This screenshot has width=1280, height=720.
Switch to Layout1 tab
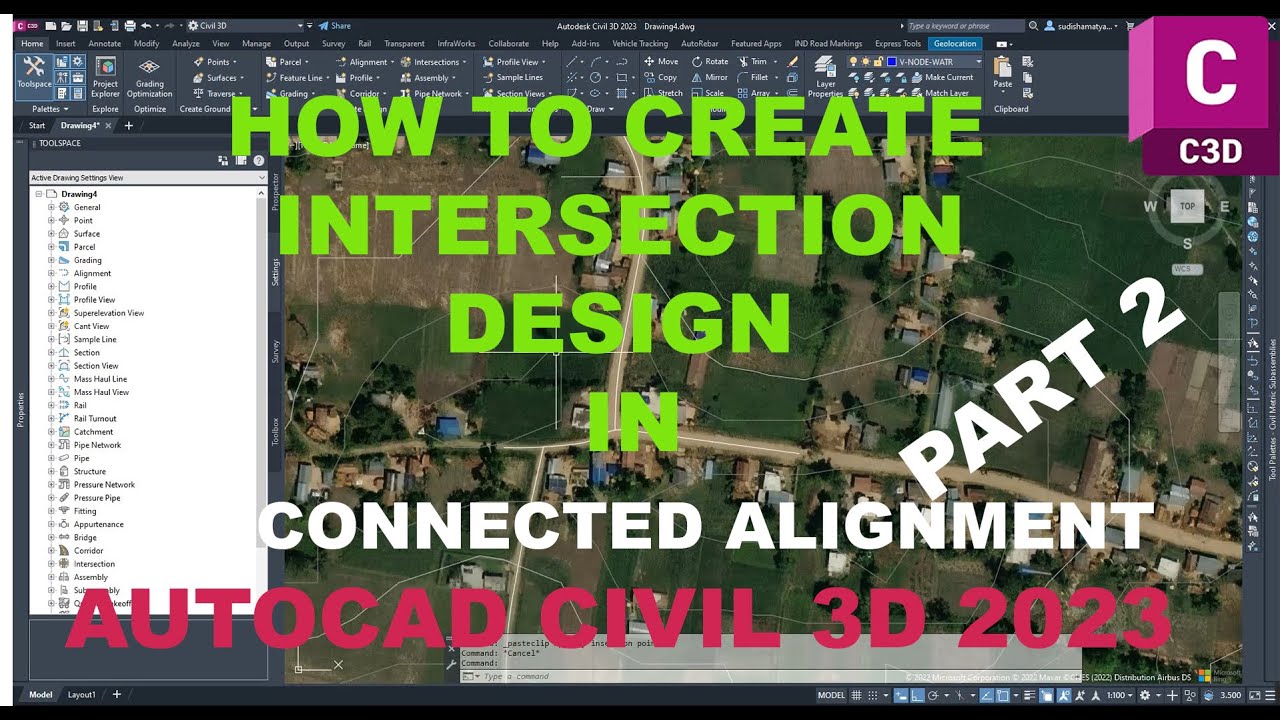[82, 694]
